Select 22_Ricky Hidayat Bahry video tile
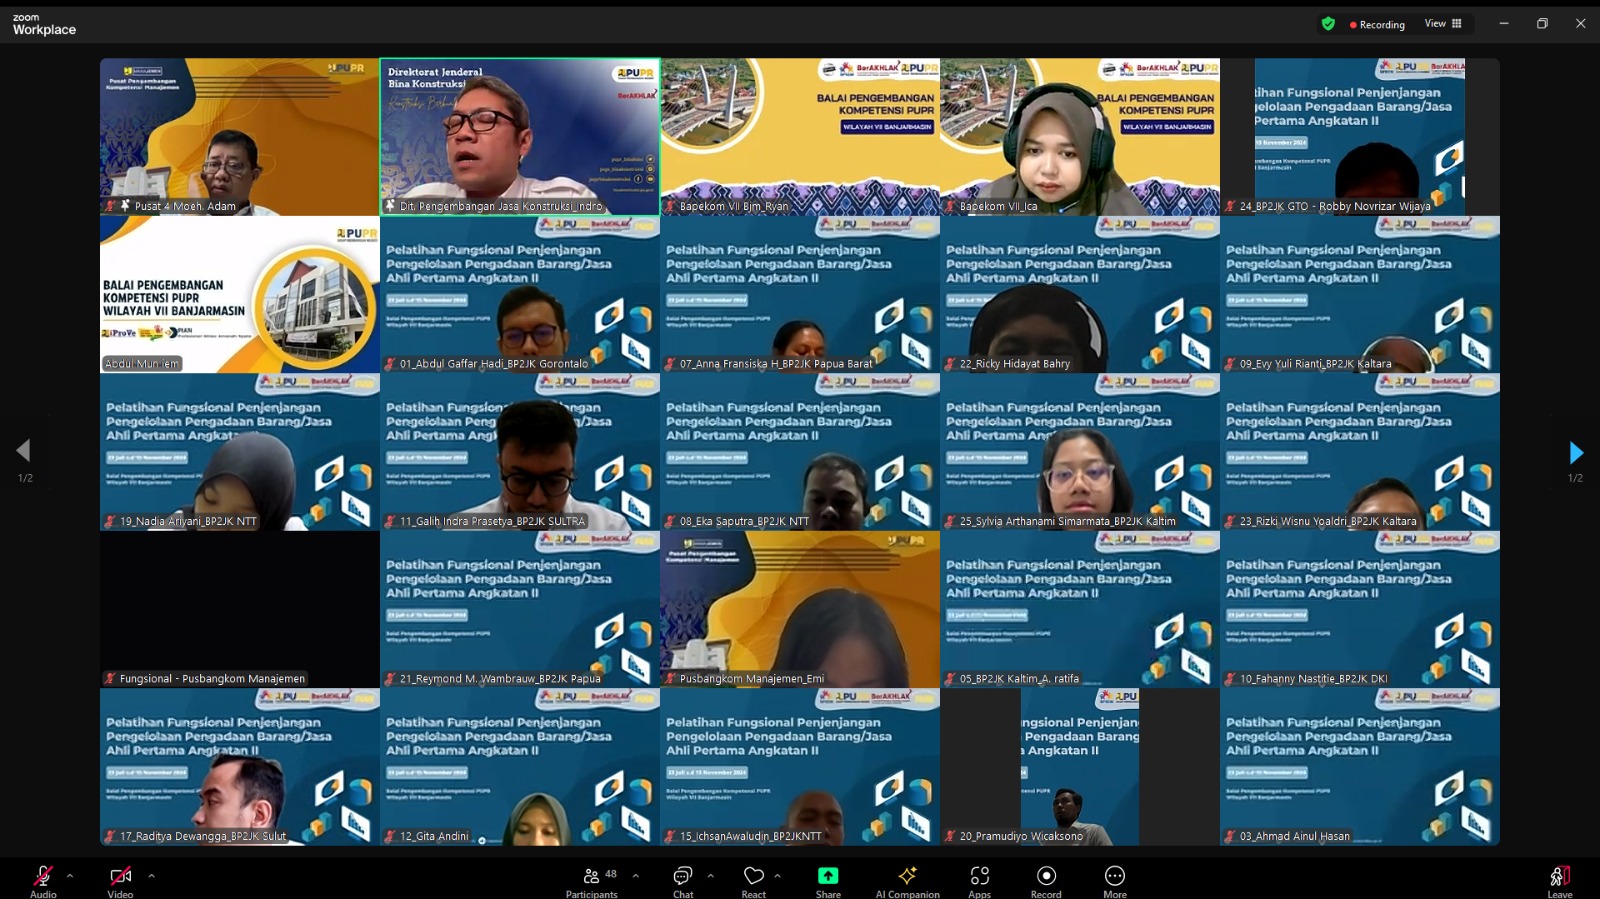Image resolution: width=1600 pixels, height=899 pixels. click(x=1080, y=294)
